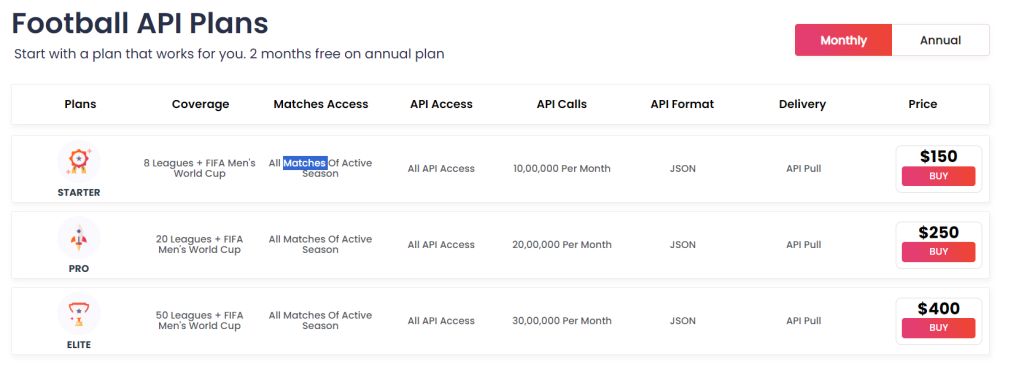Select the STARTER plan label
1024x388 pixels.
(x=78, y=193)
